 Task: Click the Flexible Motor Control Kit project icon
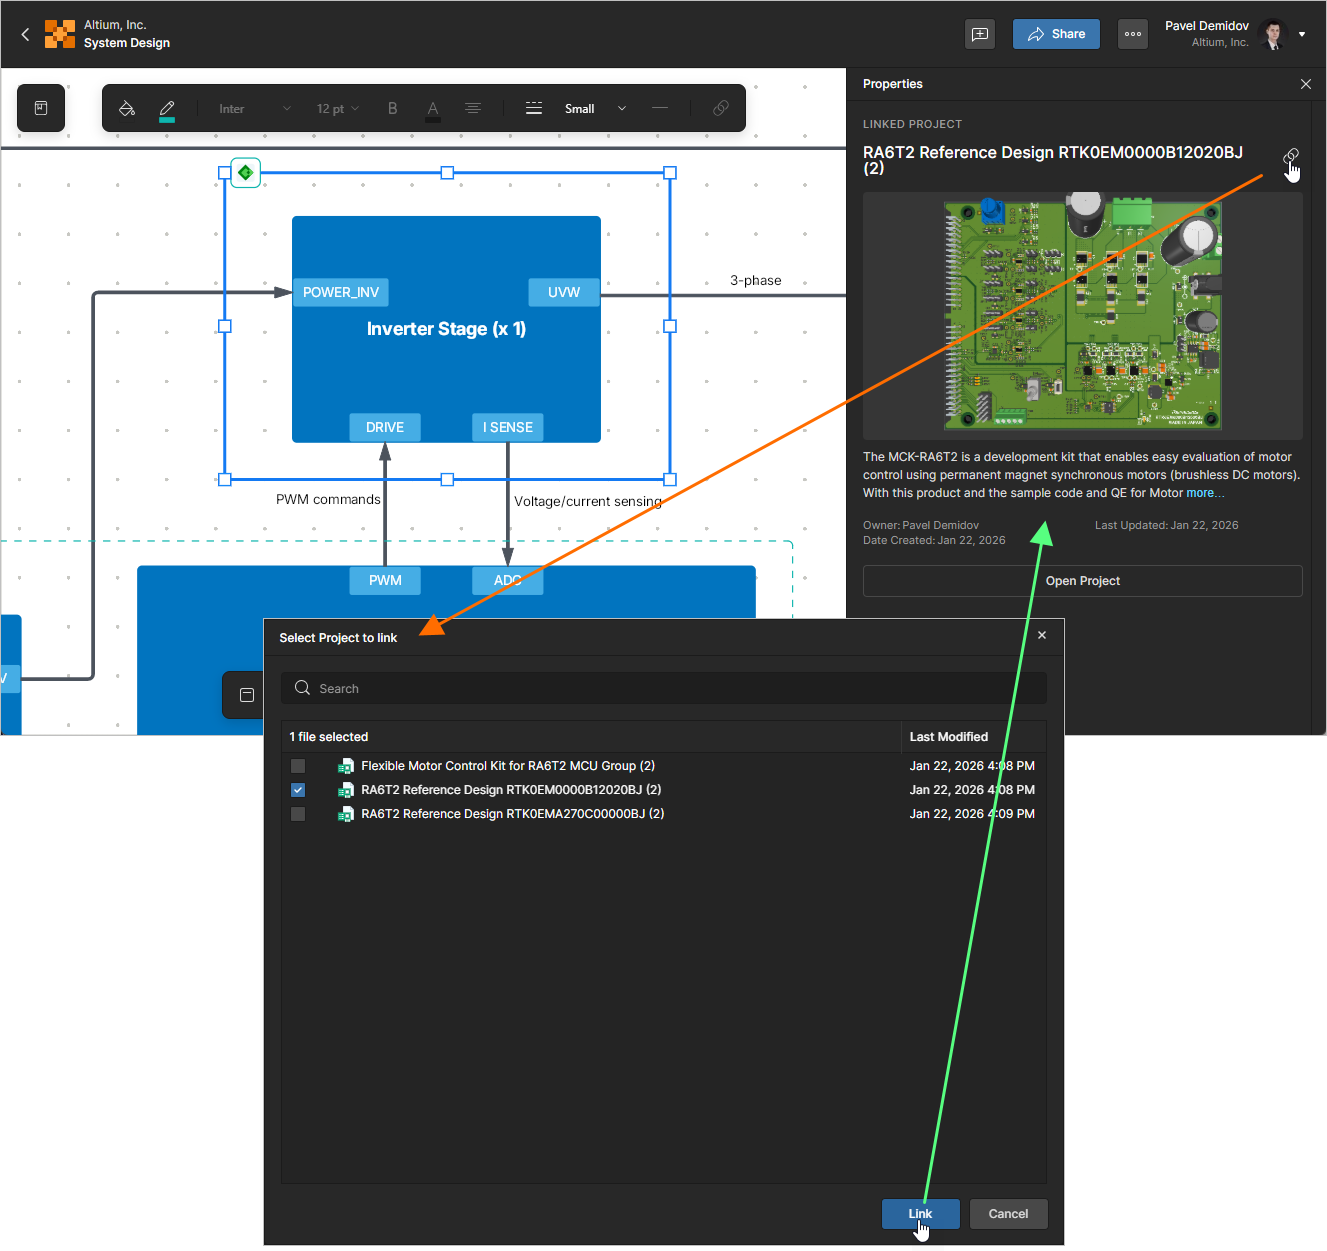346,766
